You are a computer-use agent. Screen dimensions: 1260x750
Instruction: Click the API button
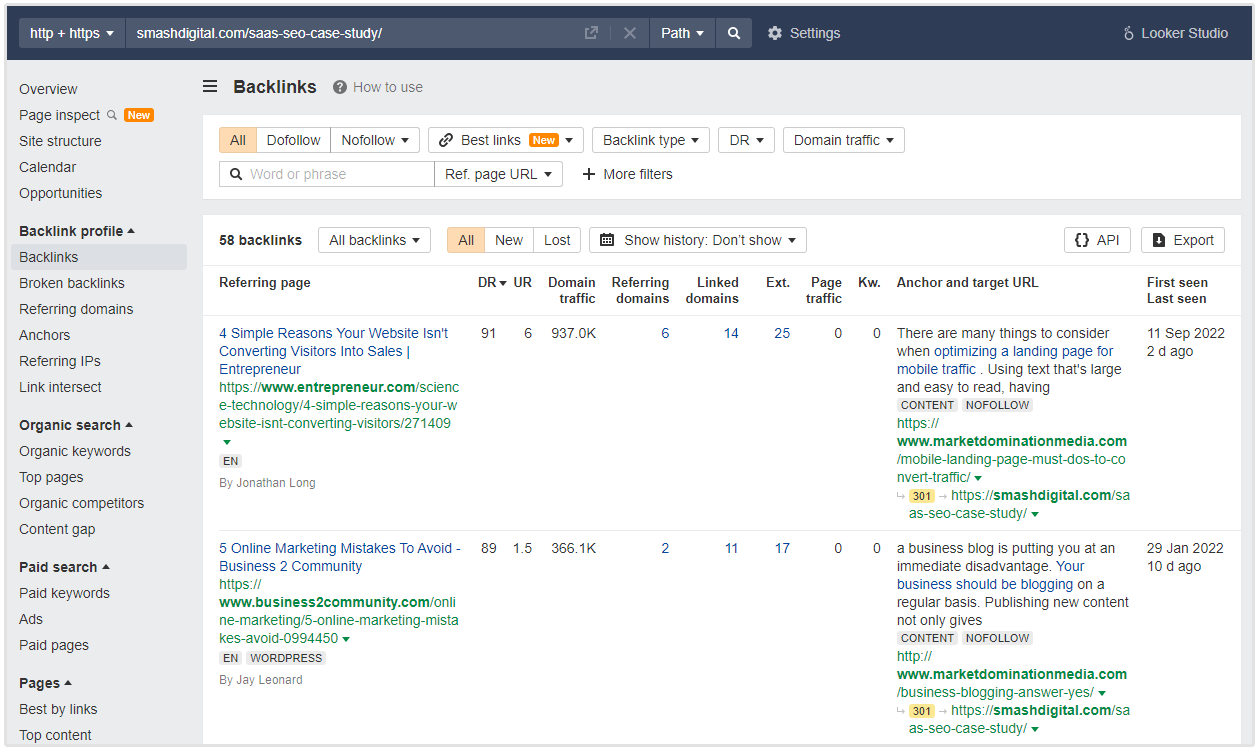[1097, 240]
